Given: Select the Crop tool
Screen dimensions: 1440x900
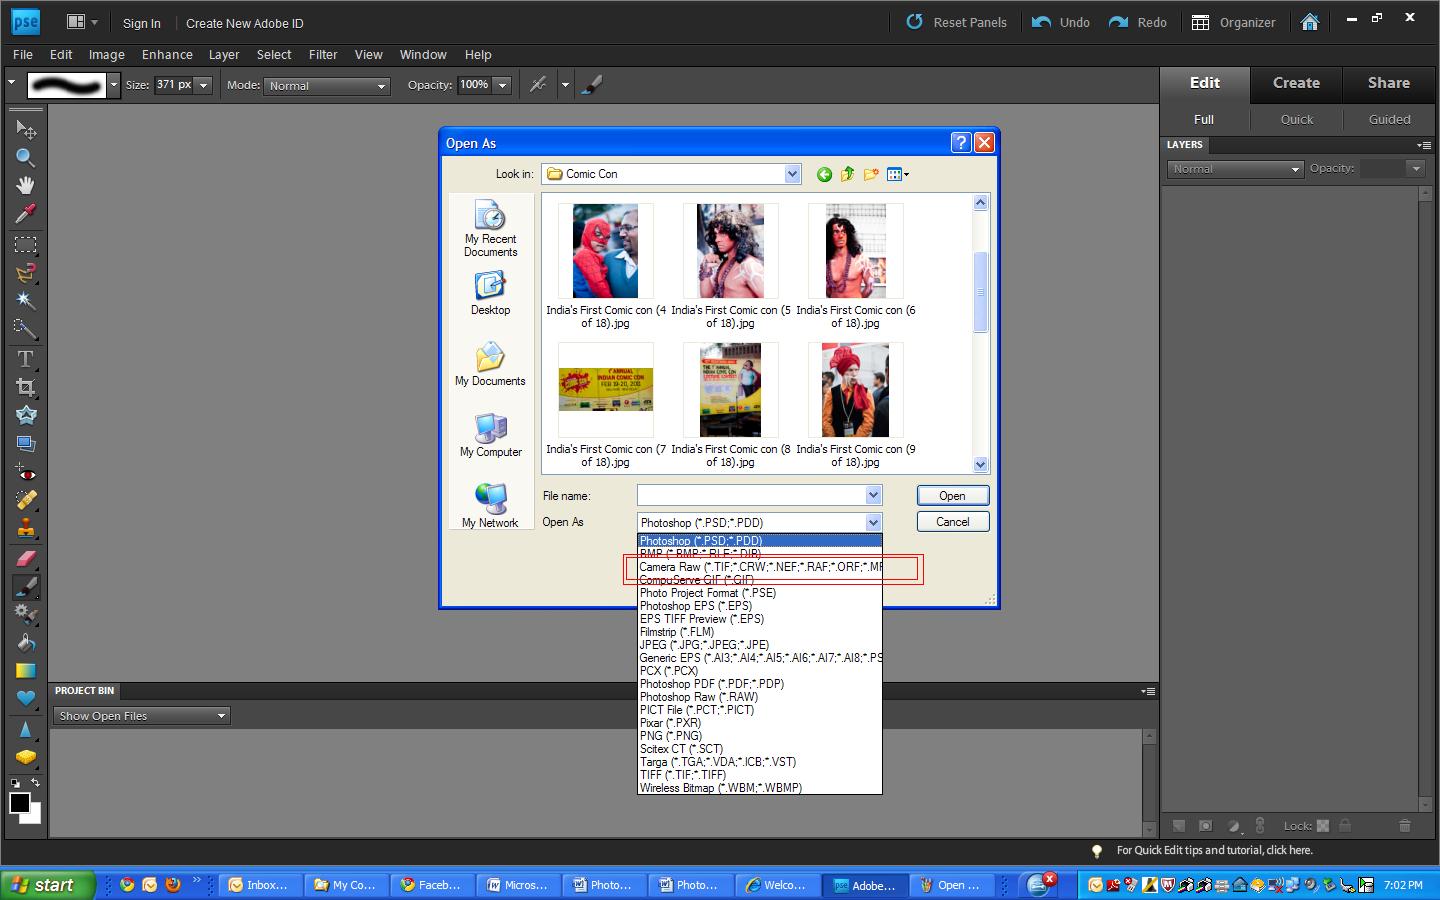Looking at the screenshot, I should click(26, 387).
